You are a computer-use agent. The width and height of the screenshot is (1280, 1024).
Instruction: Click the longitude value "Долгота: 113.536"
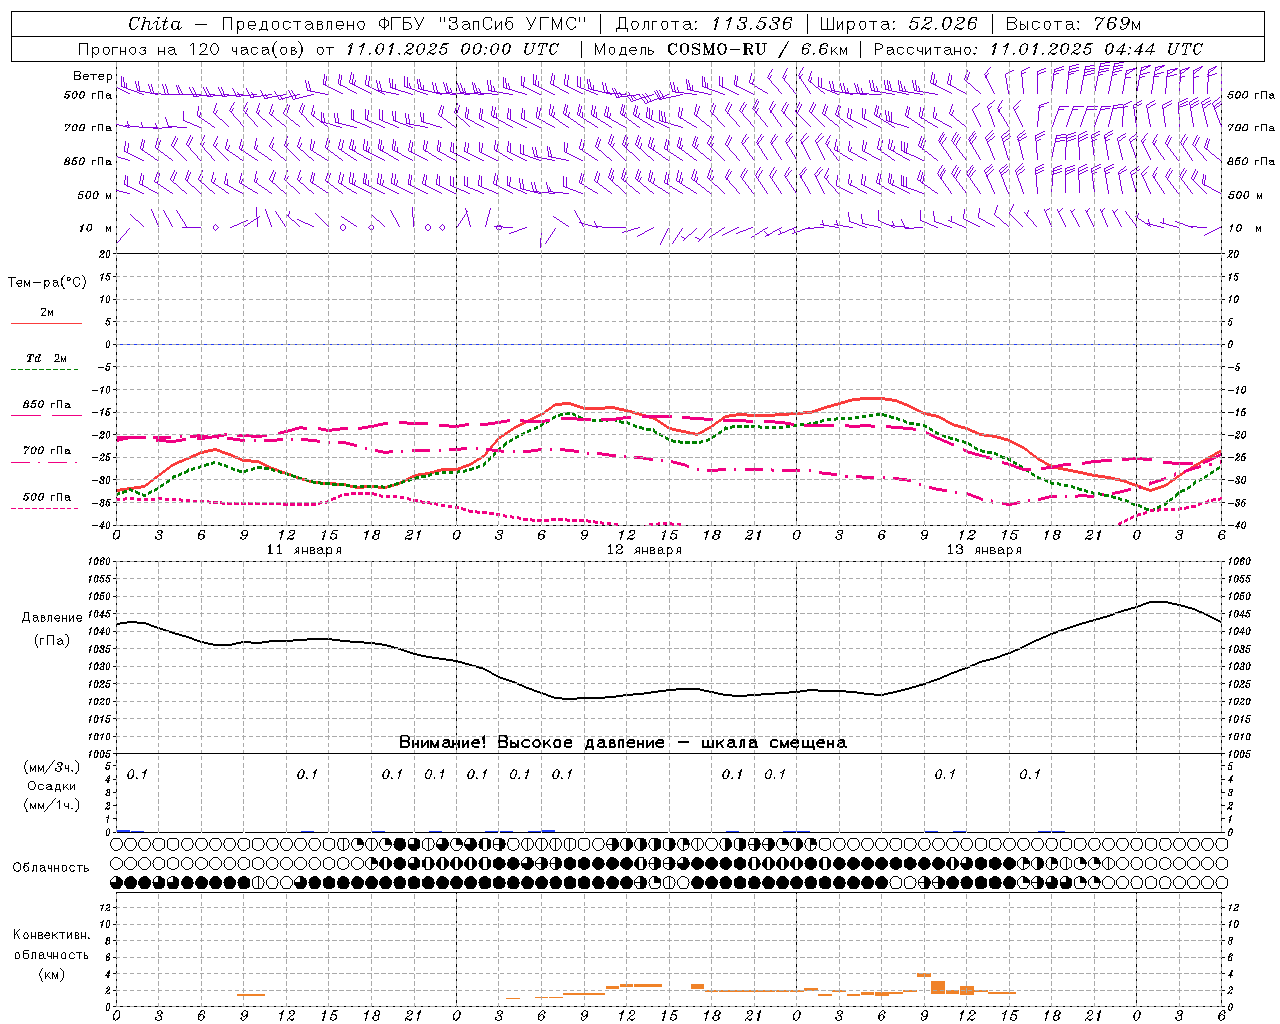pos(704,24)
